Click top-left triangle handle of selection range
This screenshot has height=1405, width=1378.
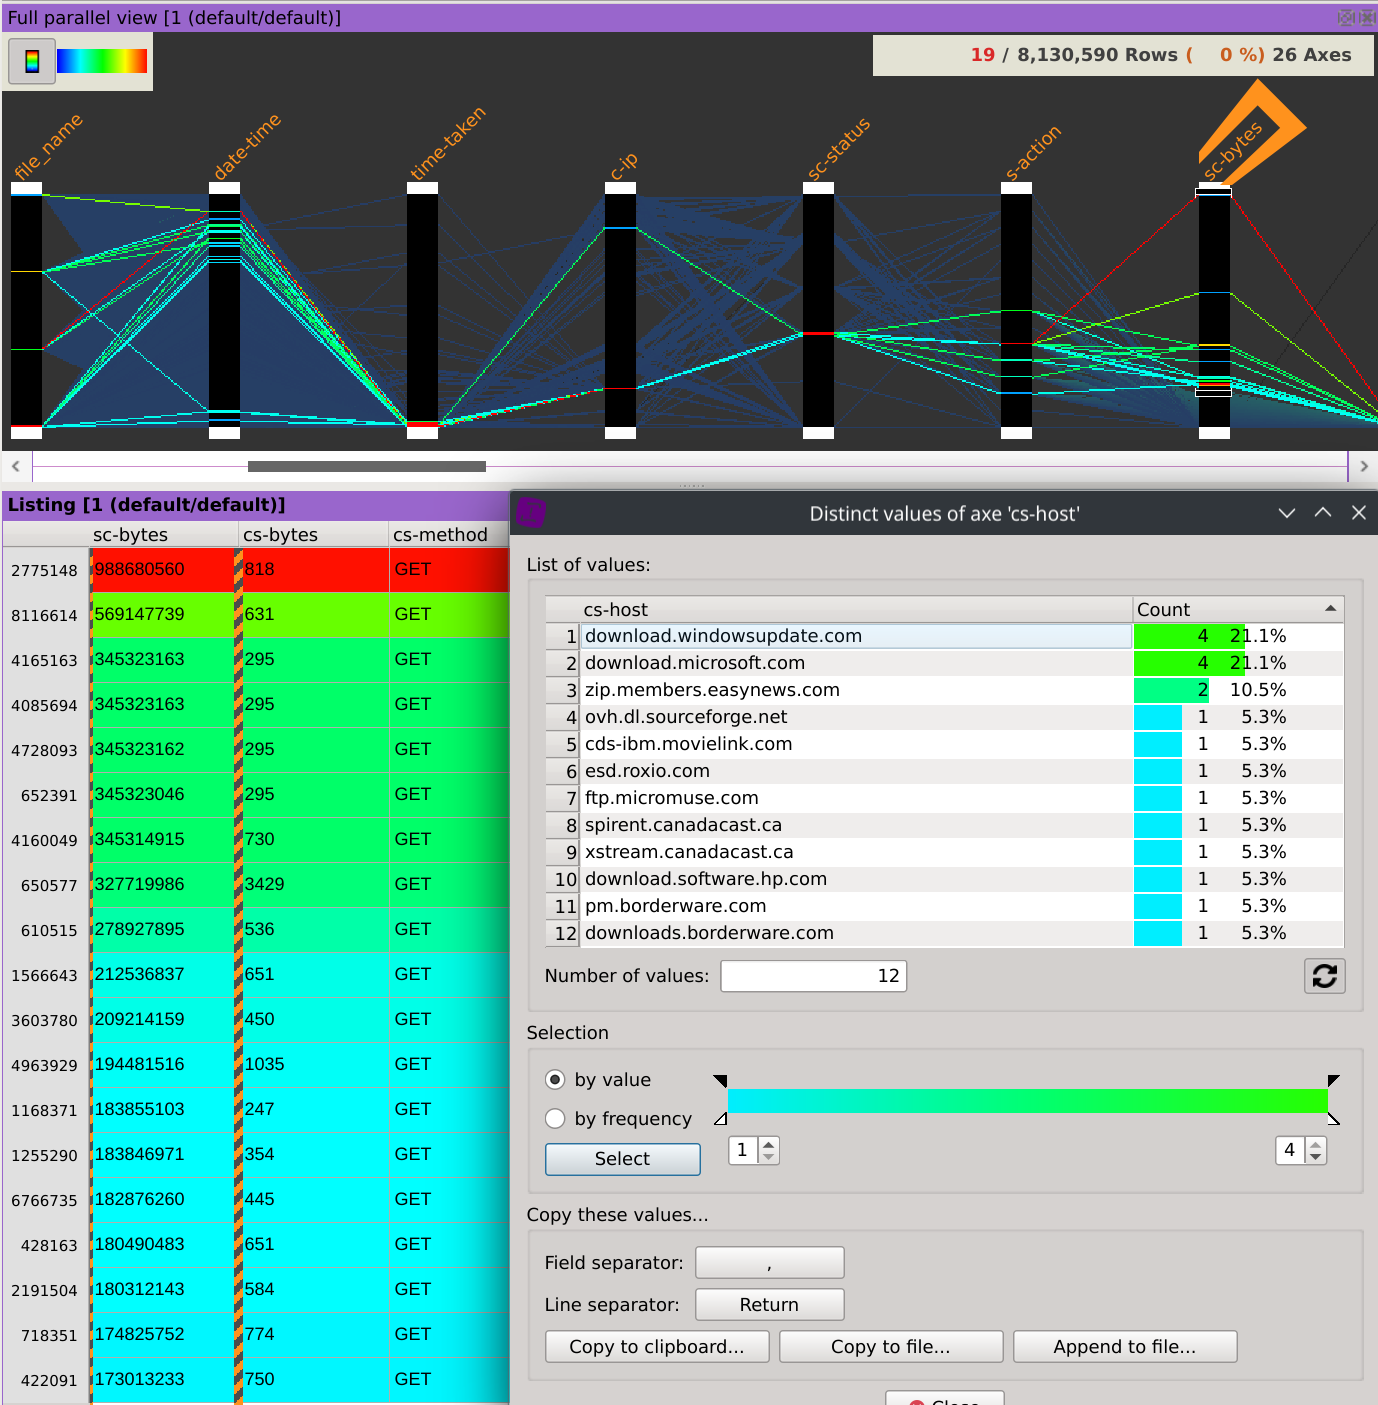click(x=720, y=1081)
